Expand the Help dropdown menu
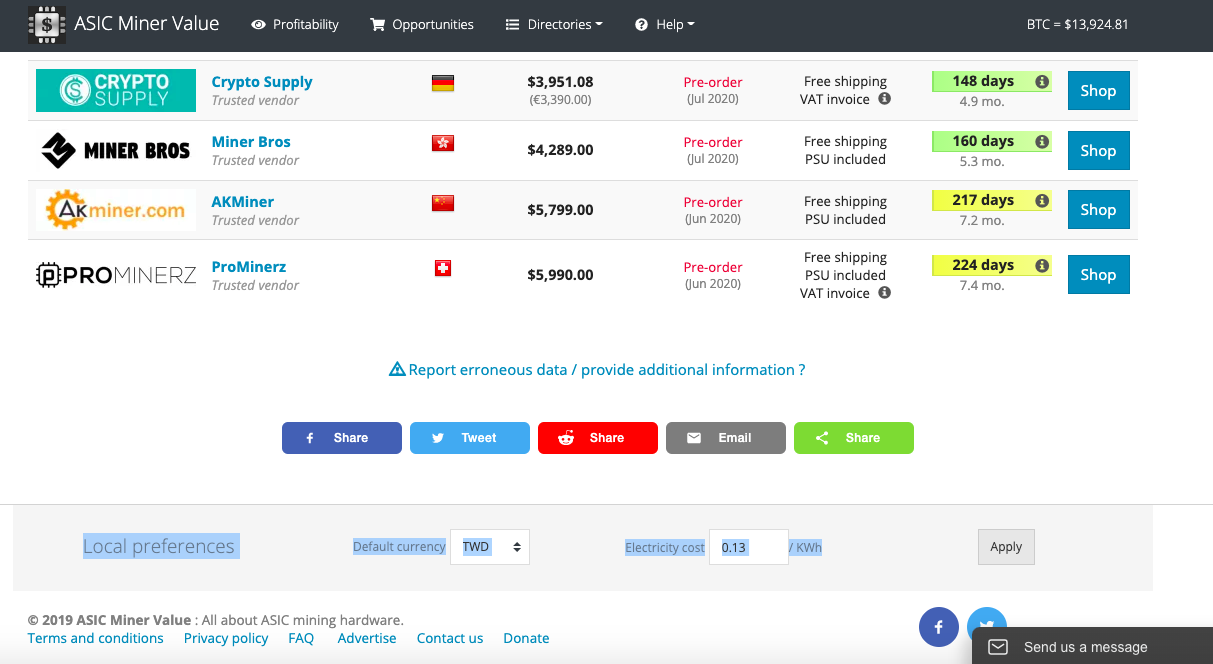The image size is (1213, 664). [x=665, y=24]
